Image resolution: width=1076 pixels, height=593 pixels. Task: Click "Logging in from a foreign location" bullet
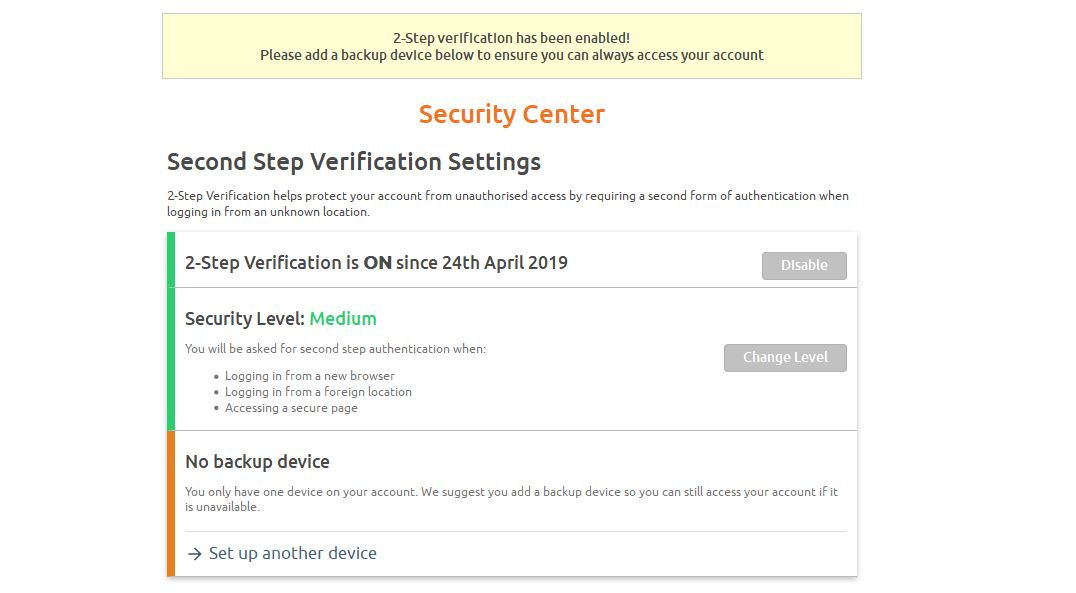318,392
